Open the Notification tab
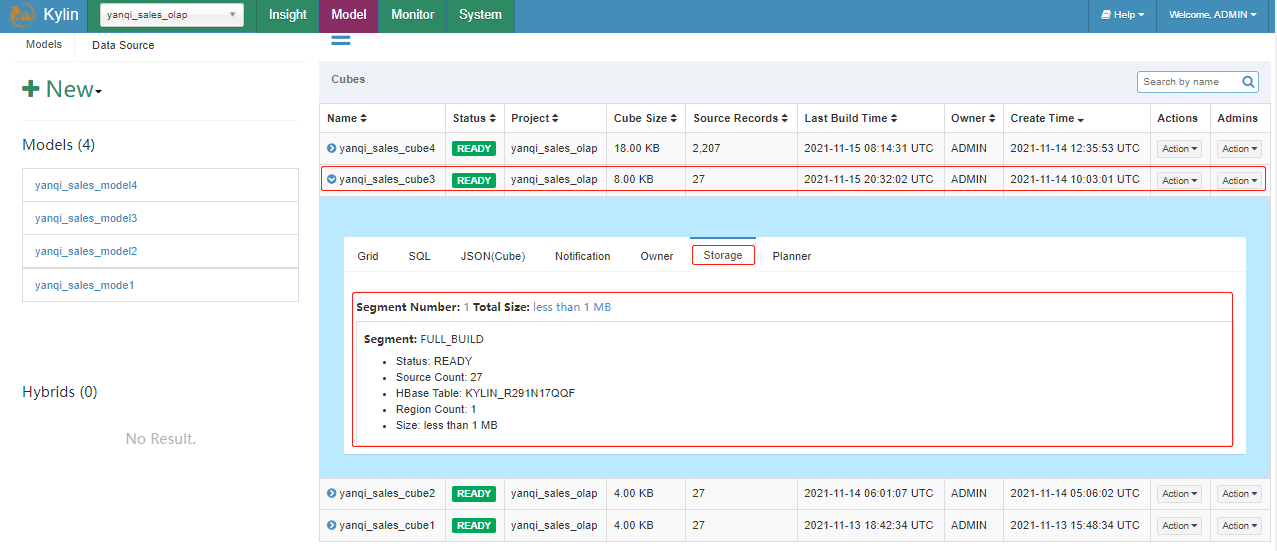This screenshot has width=1277, height=551. [583, 256]
